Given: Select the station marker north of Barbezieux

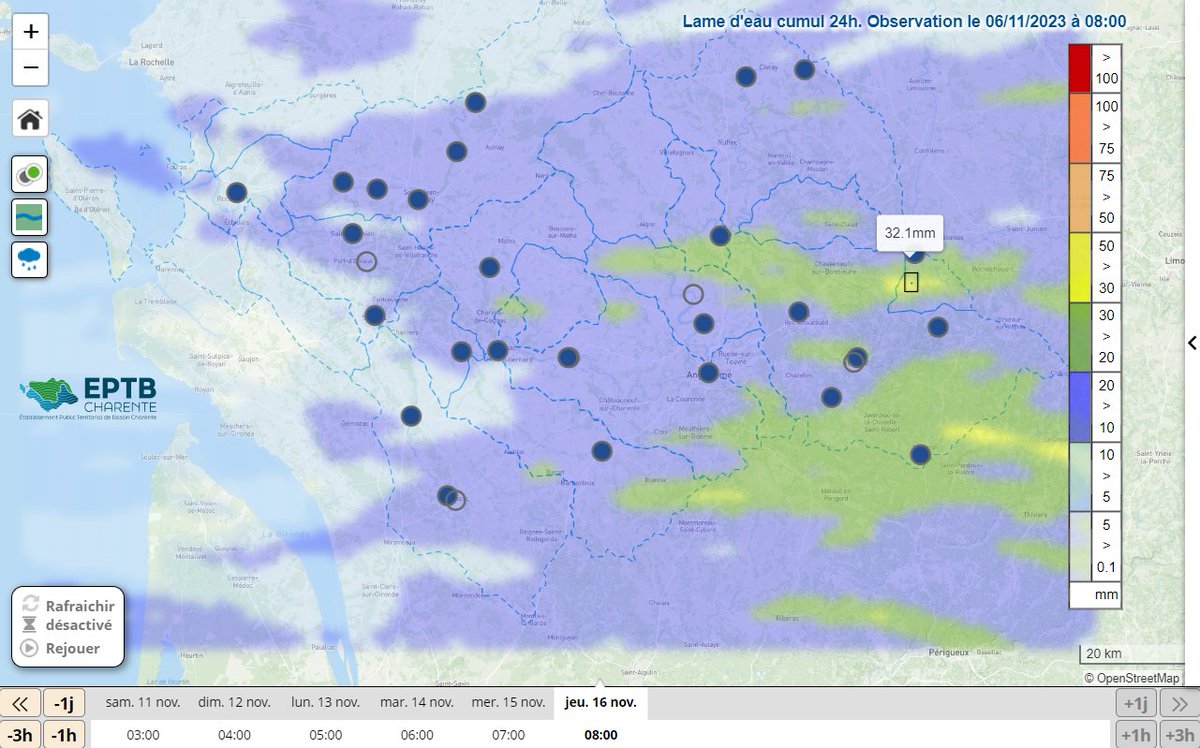Looking at the screenshot, I should (x=601, y=451).
